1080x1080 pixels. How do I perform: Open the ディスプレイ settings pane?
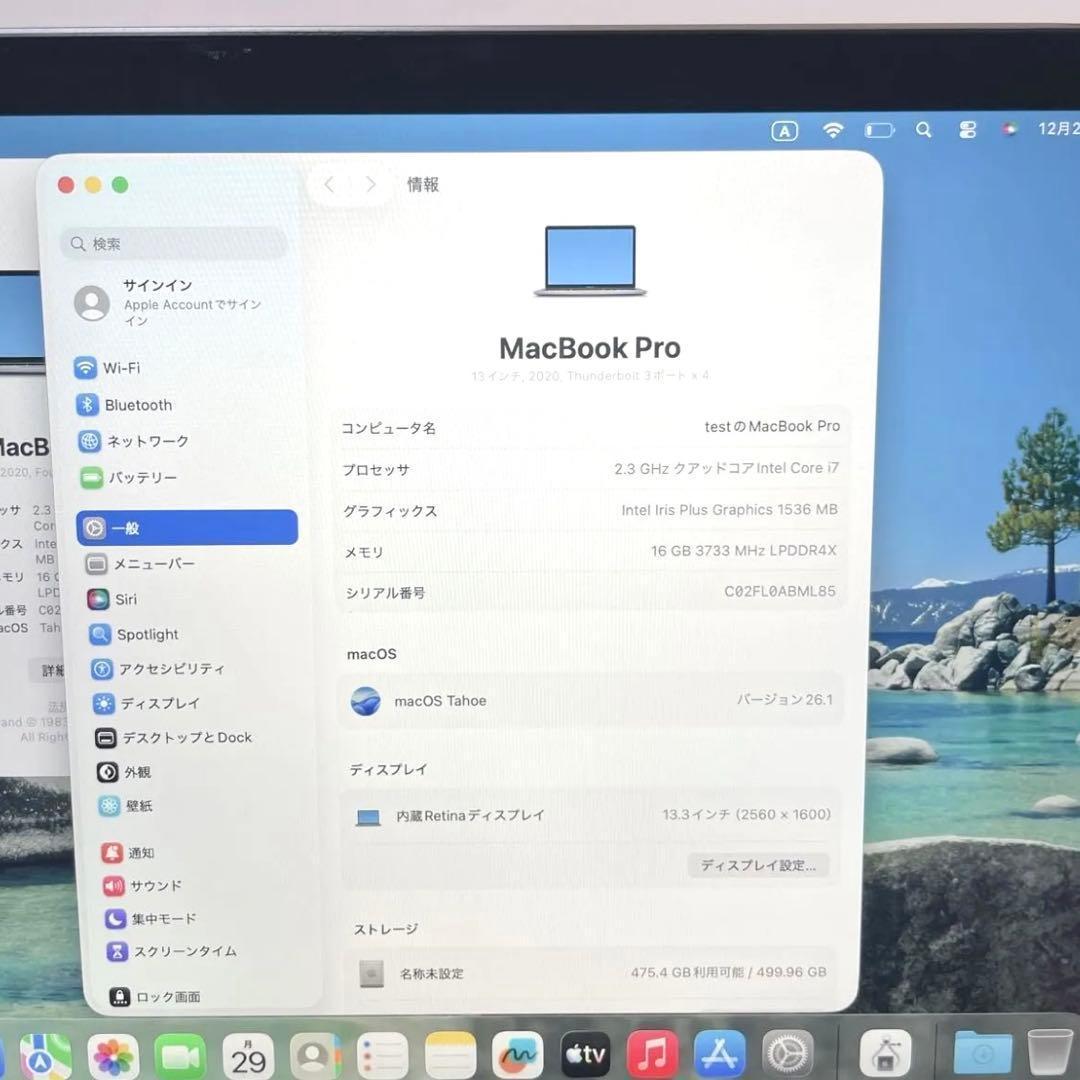tap(144, 703)
